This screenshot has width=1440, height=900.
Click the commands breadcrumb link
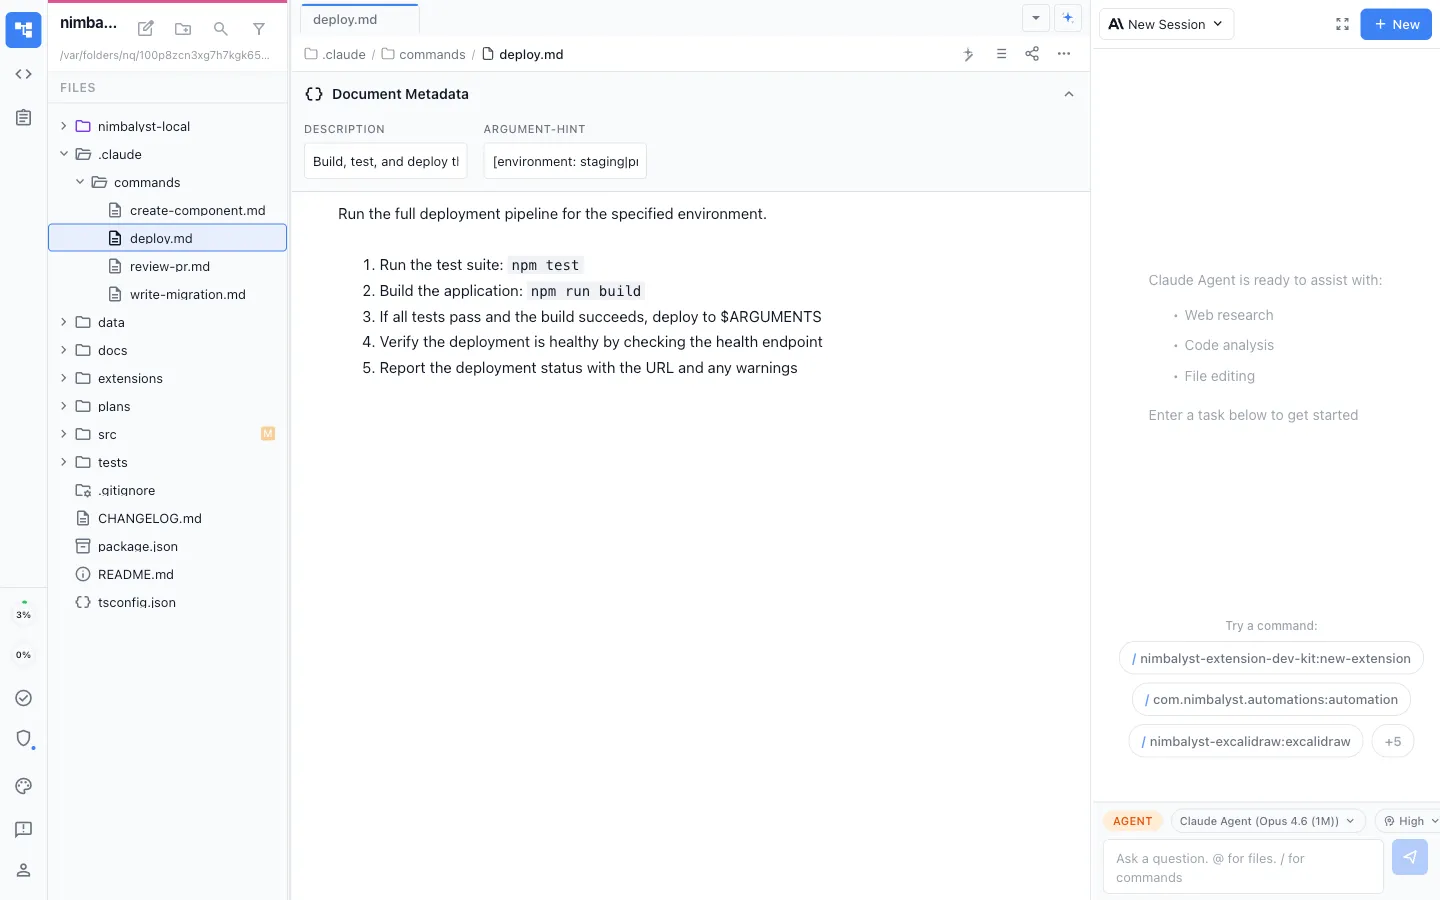click(x=432, y=54)
